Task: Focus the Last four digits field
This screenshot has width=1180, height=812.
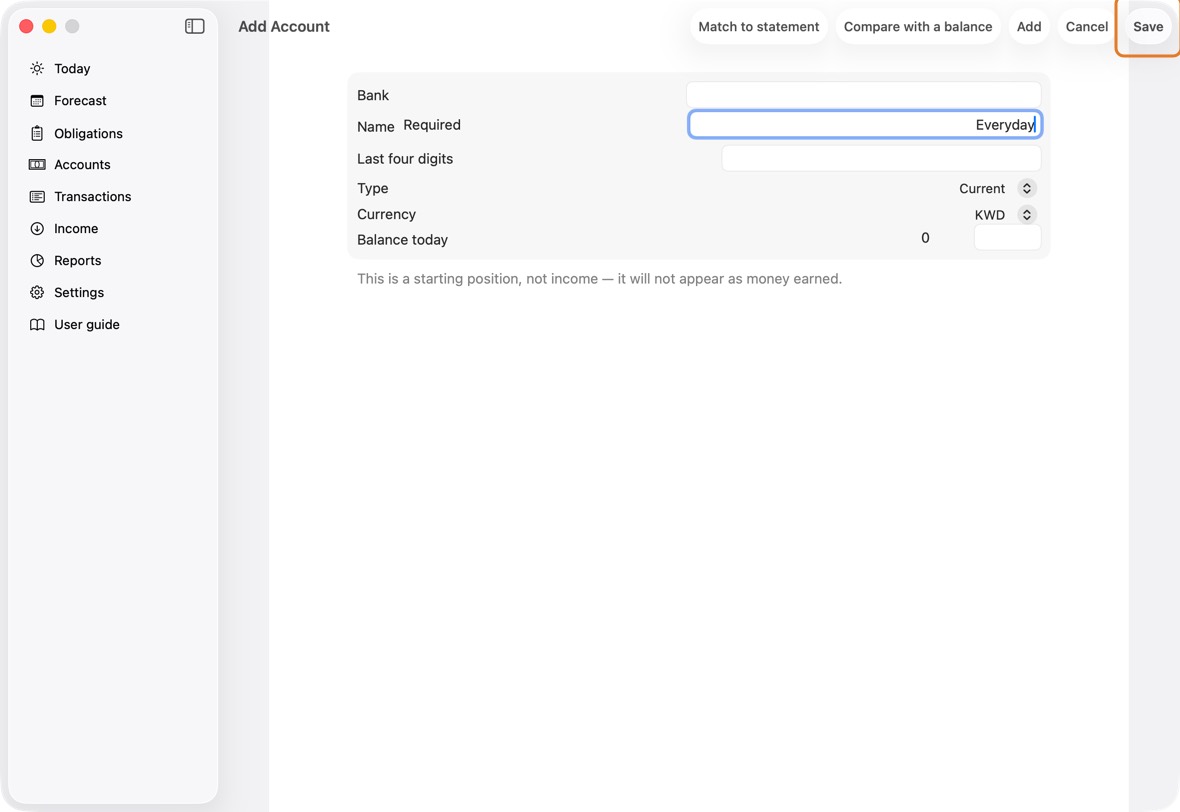Action: click(x=881, y=158)
